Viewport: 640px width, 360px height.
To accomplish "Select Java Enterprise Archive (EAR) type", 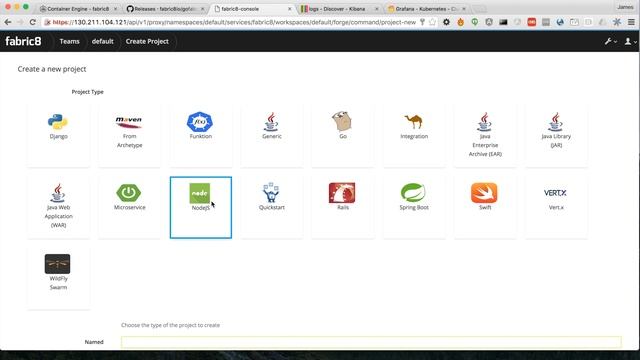I will 485,136.
